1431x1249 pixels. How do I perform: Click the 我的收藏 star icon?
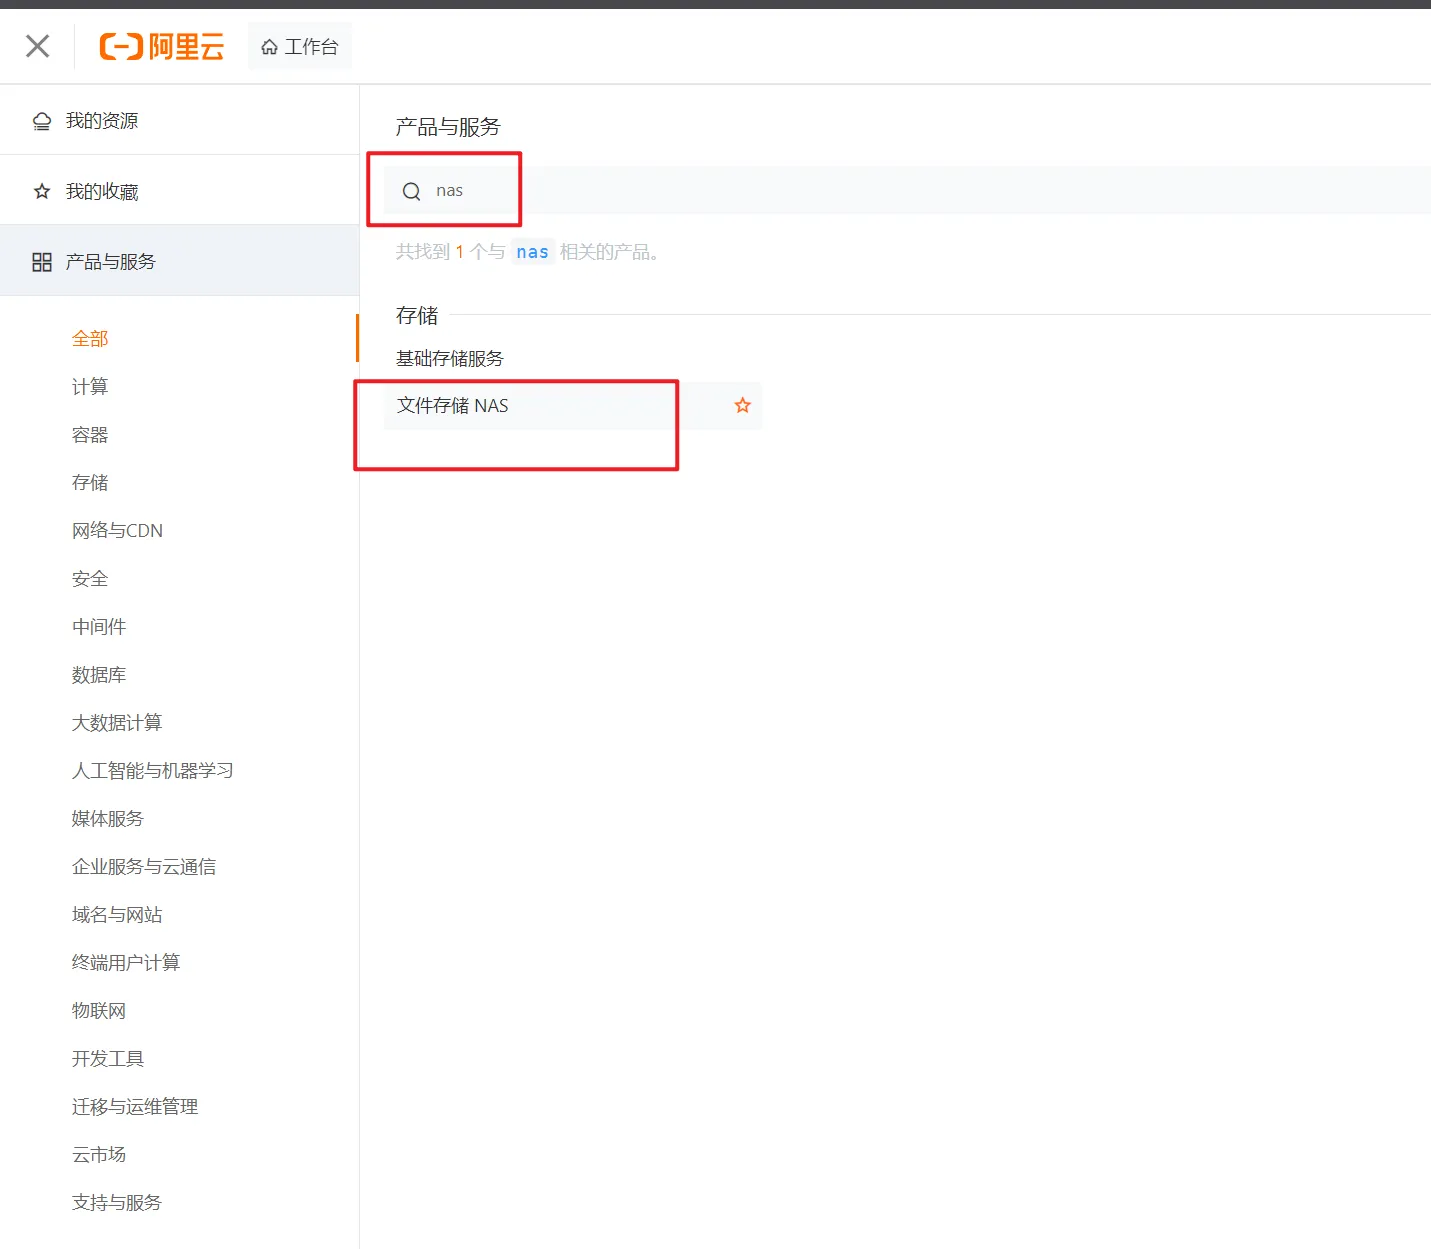pyautogui.click(x=42, y=191)
